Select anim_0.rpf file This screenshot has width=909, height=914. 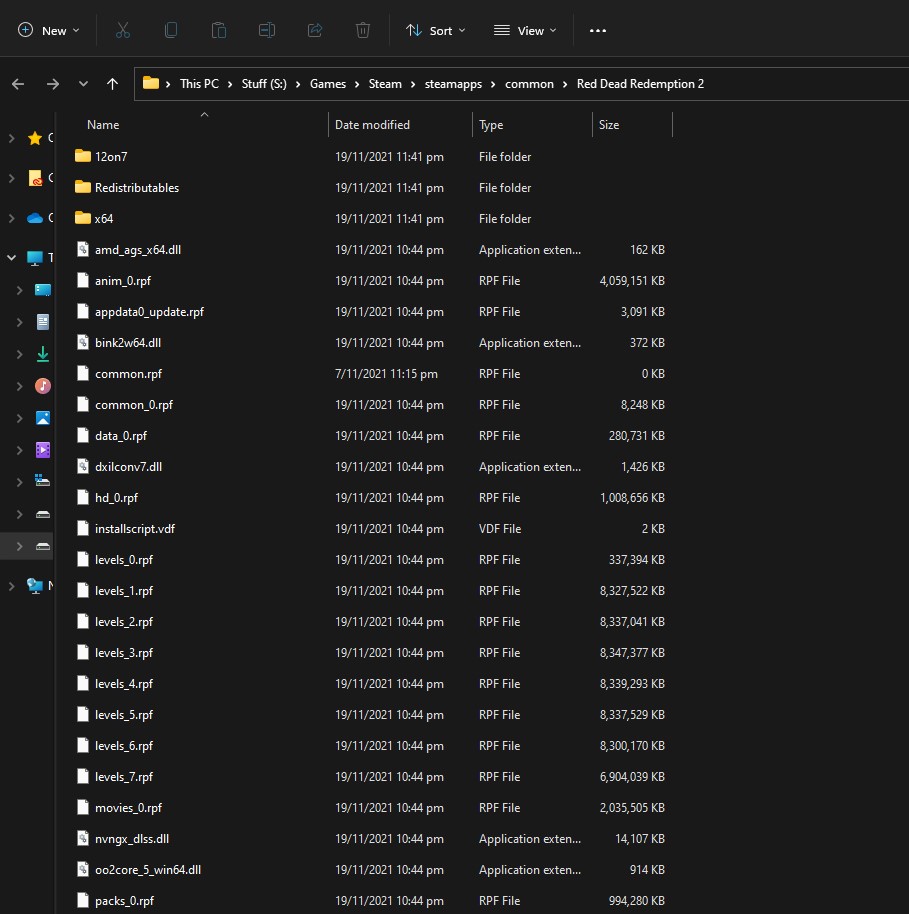click(x=371, y=281)
